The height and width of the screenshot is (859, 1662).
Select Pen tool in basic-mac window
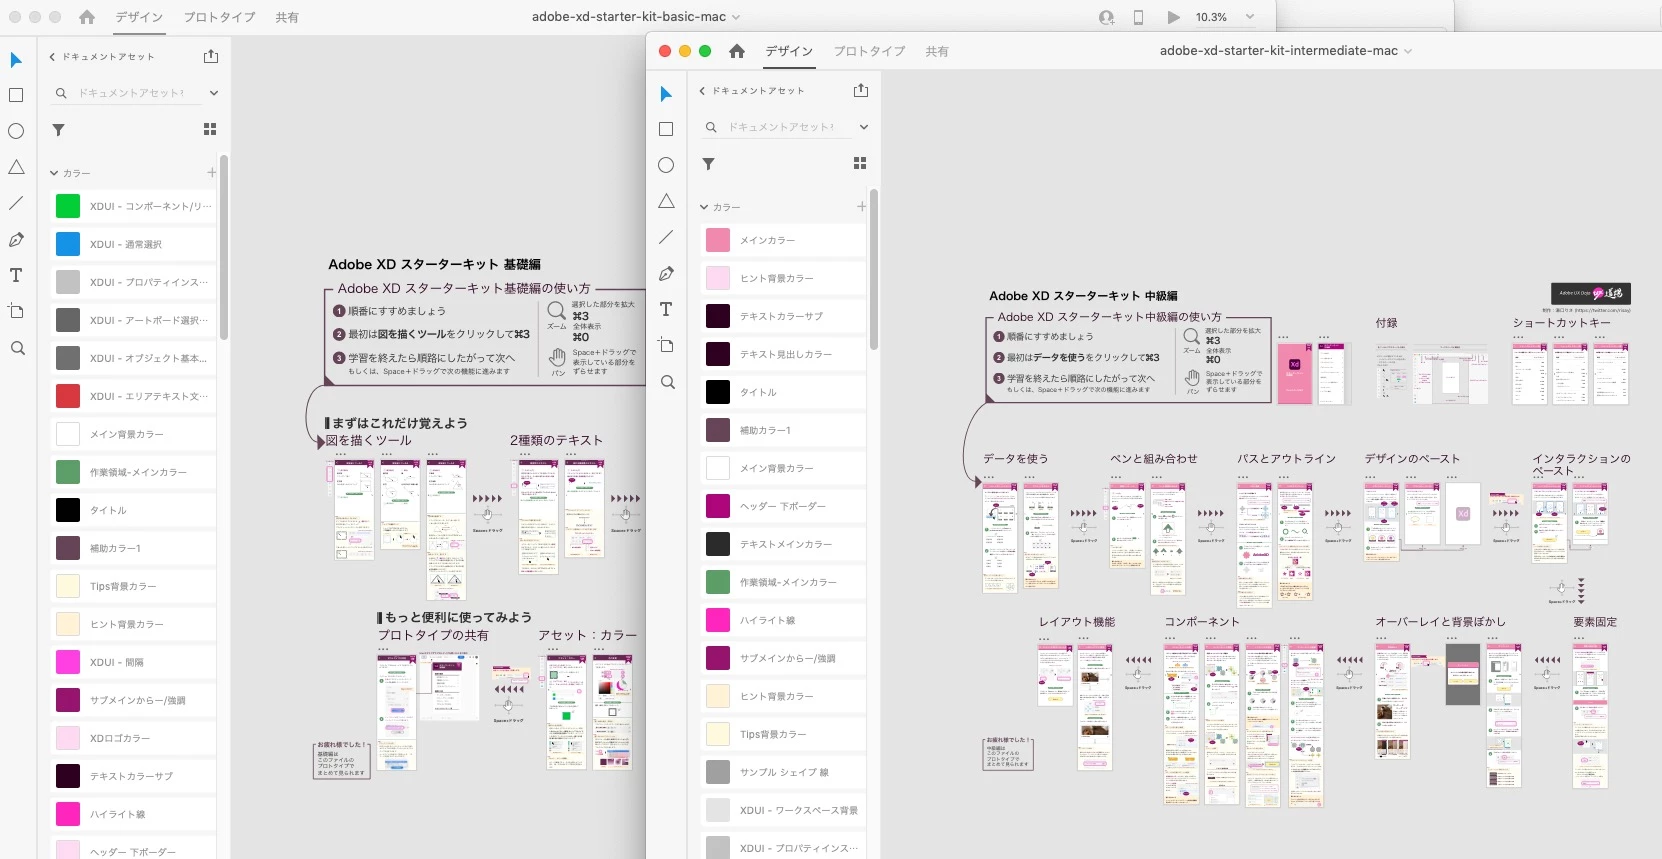coord(16,239)
